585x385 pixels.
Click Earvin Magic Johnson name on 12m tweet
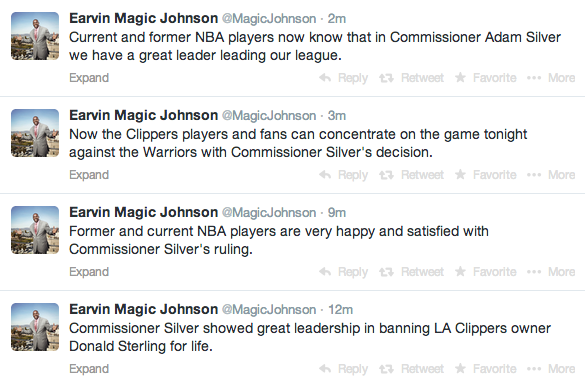pos(144,309)
